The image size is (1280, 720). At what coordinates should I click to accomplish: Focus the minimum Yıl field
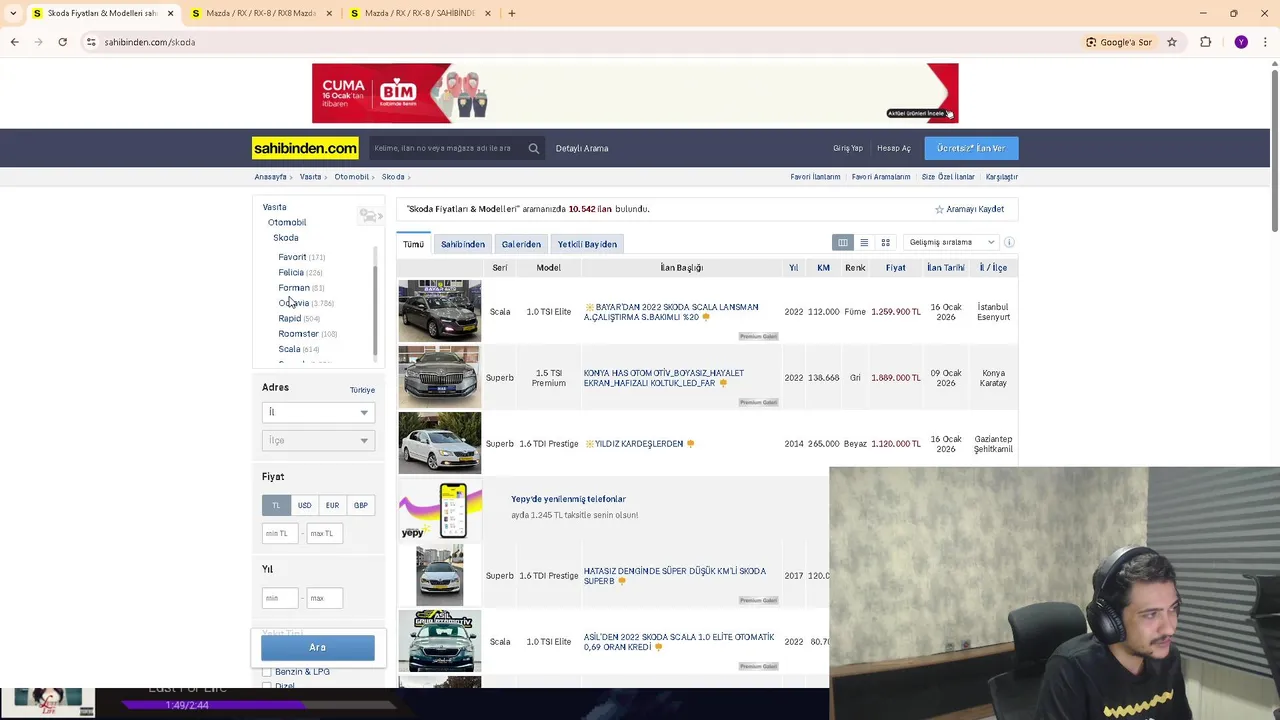(280, 598)
